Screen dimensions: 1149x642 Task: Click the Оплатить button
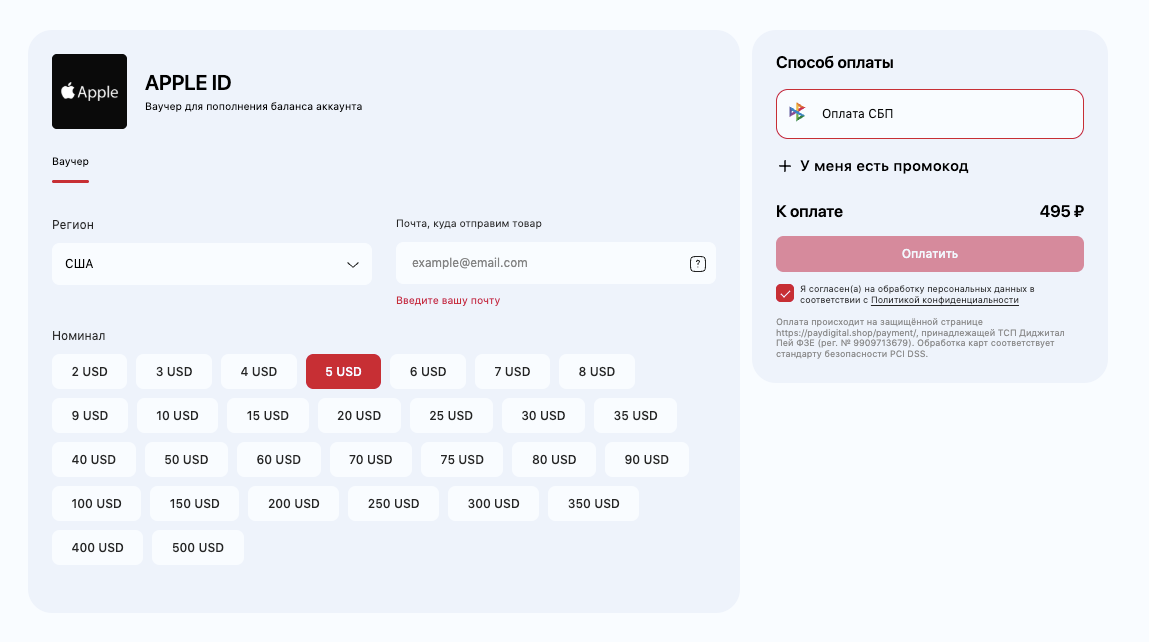930,254
